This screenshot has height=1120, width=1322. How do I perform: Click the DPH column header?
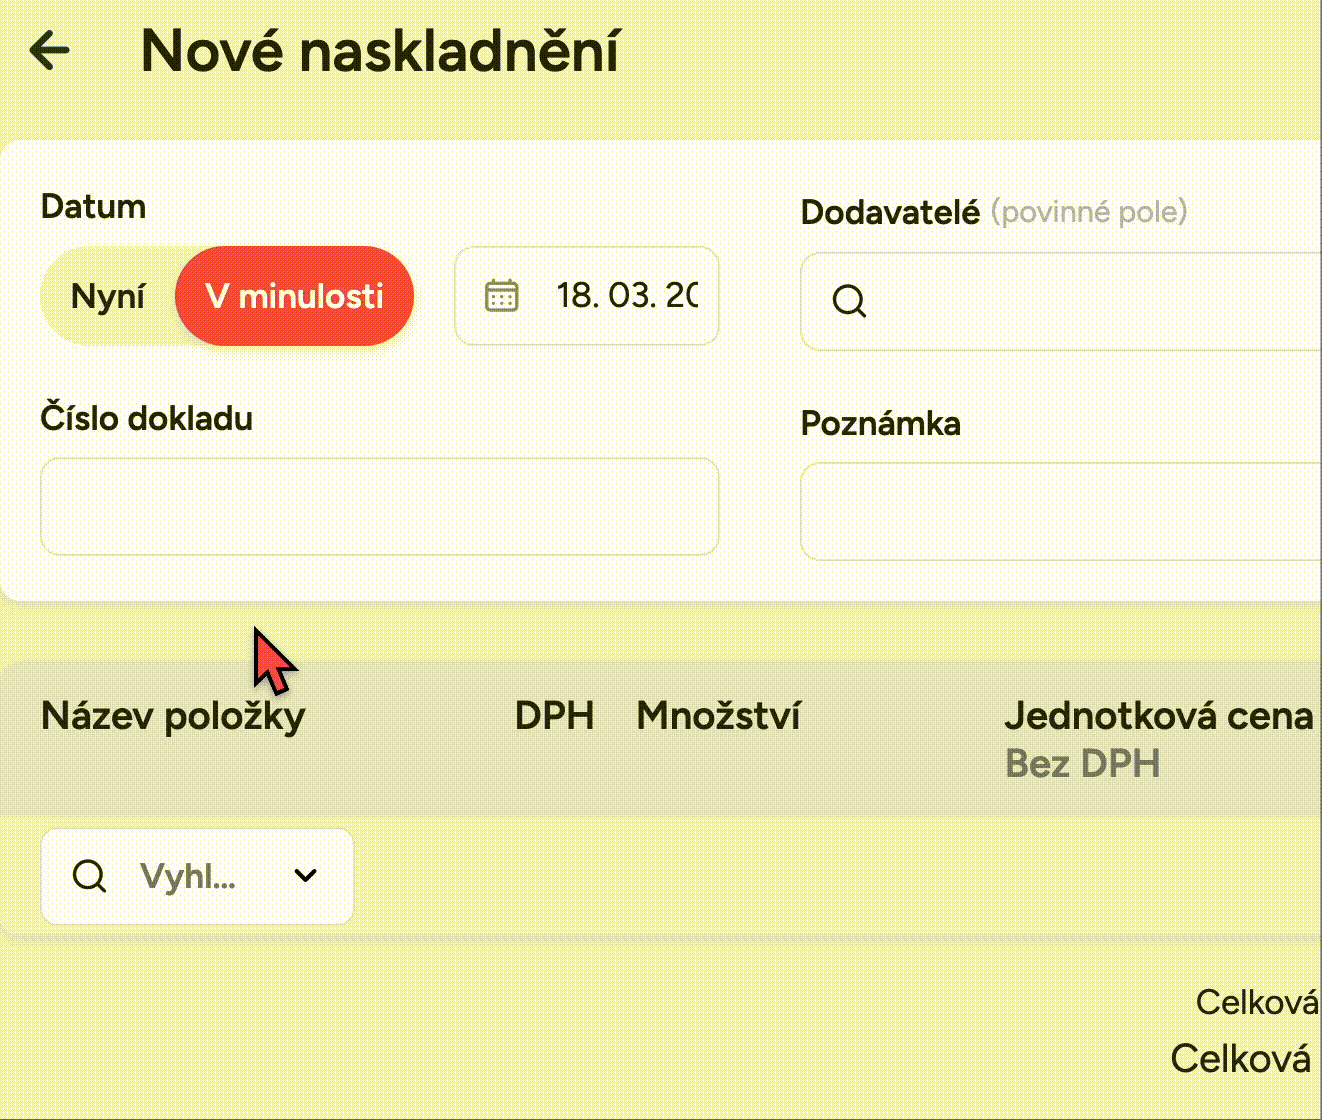click(x=554, y=716)
